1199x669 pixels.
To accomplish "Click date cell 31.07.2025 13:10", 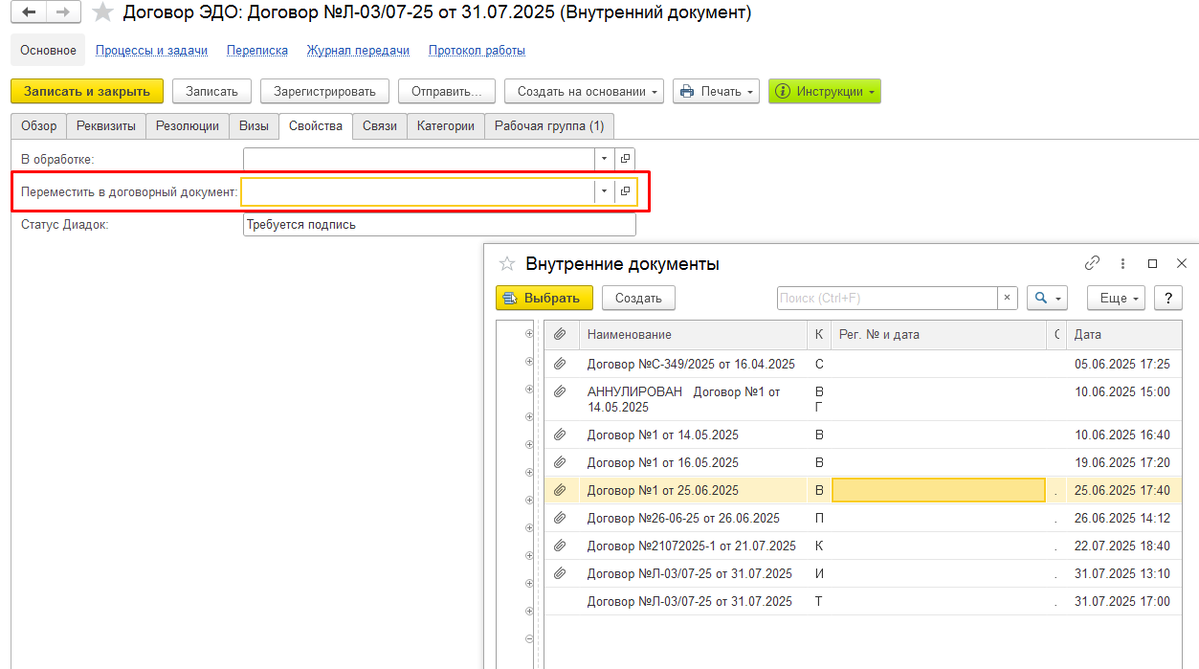I will (x=1122, y=573).
